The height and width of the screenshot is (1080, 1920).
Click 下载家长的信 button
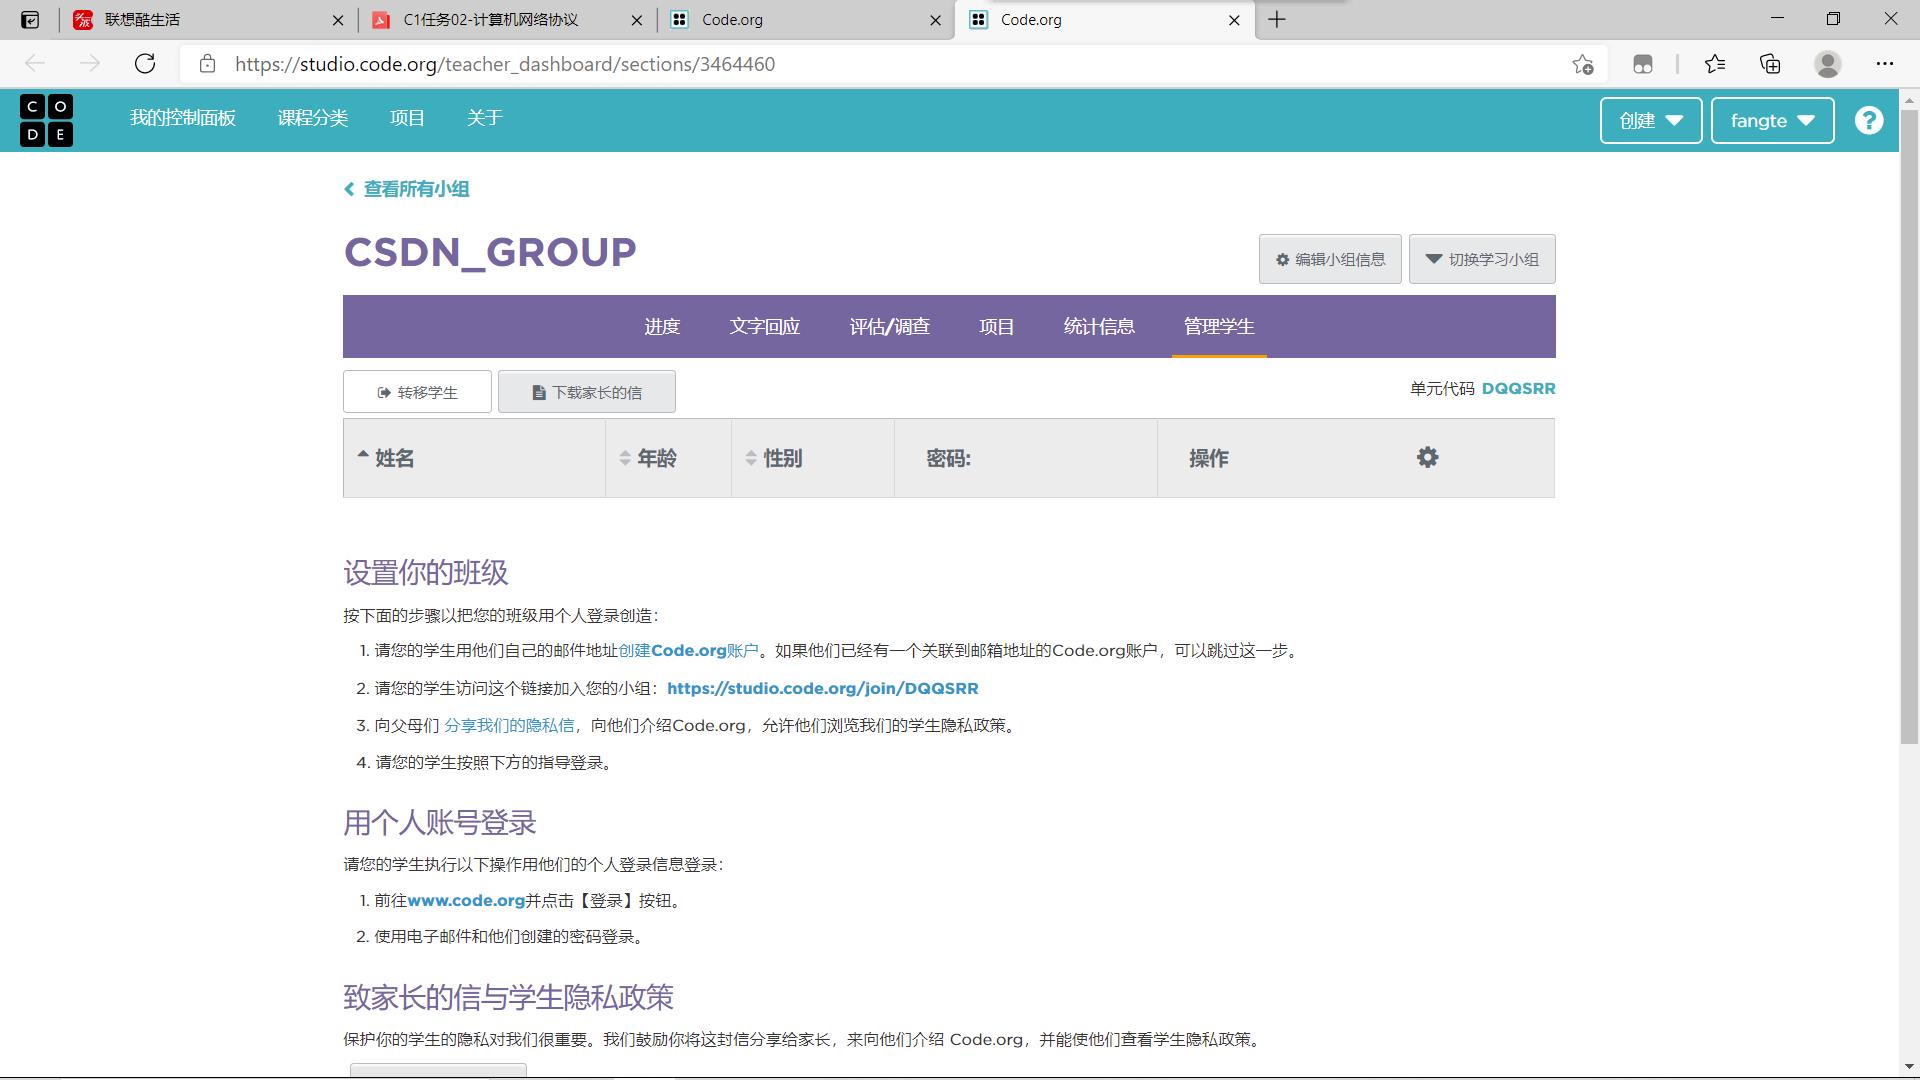[587, 392]
